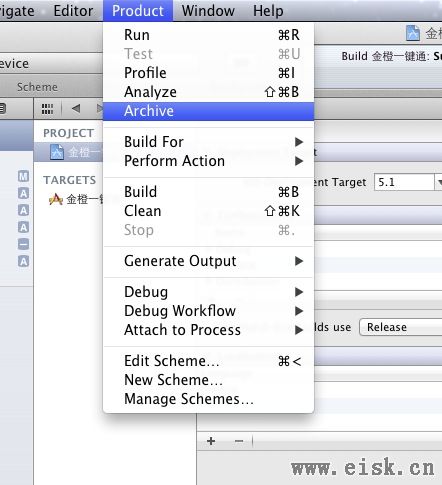Open the Release configuration dropdown

(401, 327)
